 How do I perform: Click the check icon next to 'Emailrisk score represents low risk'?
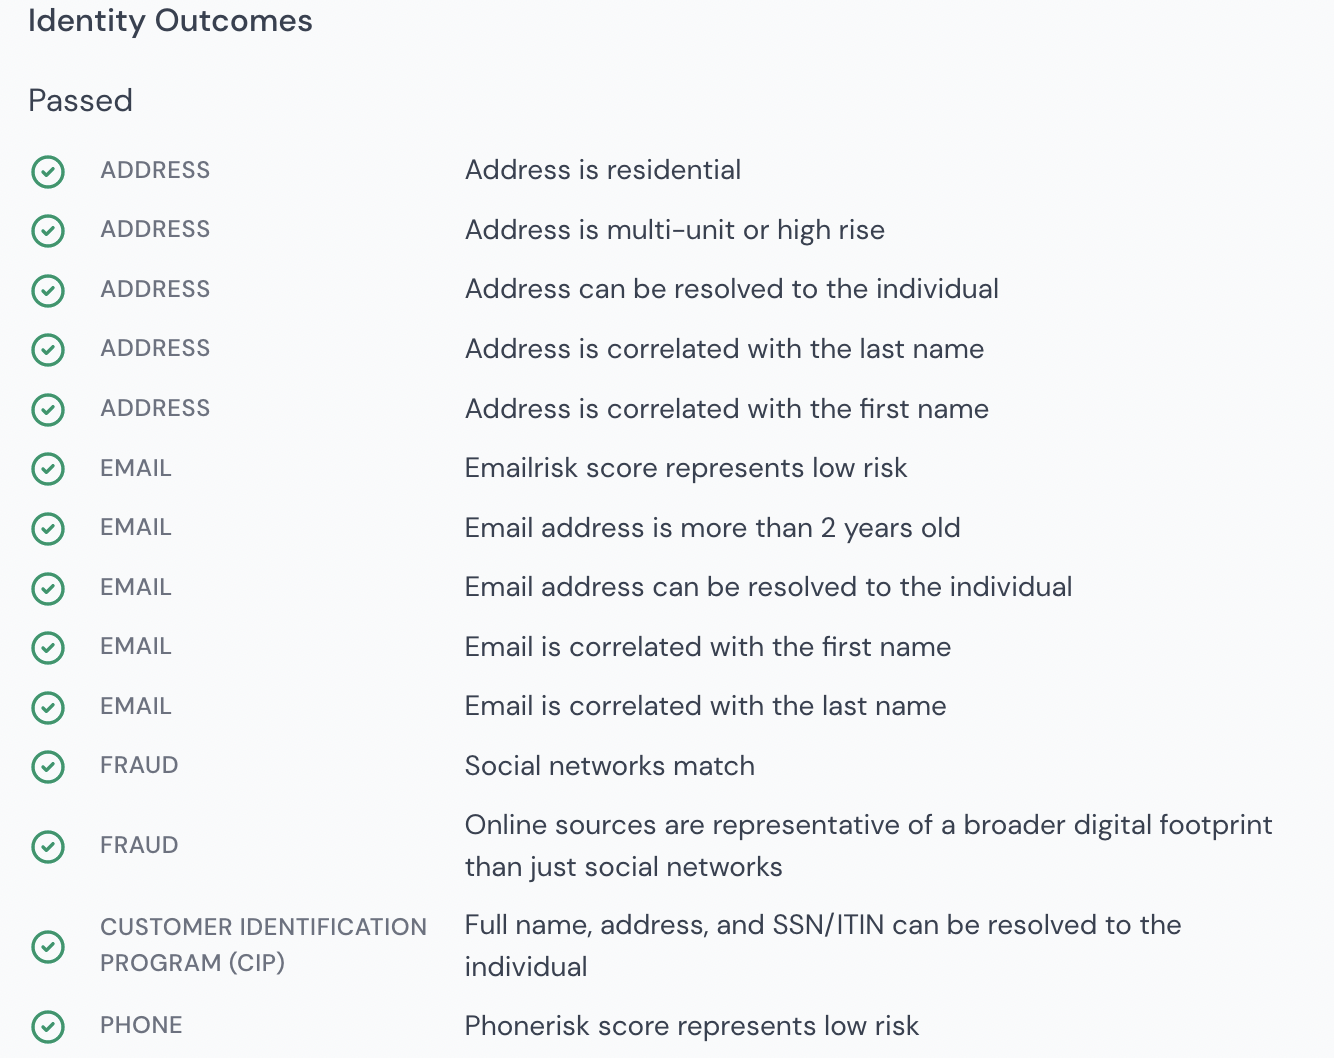pyautogui.click(x=48, y=469)
